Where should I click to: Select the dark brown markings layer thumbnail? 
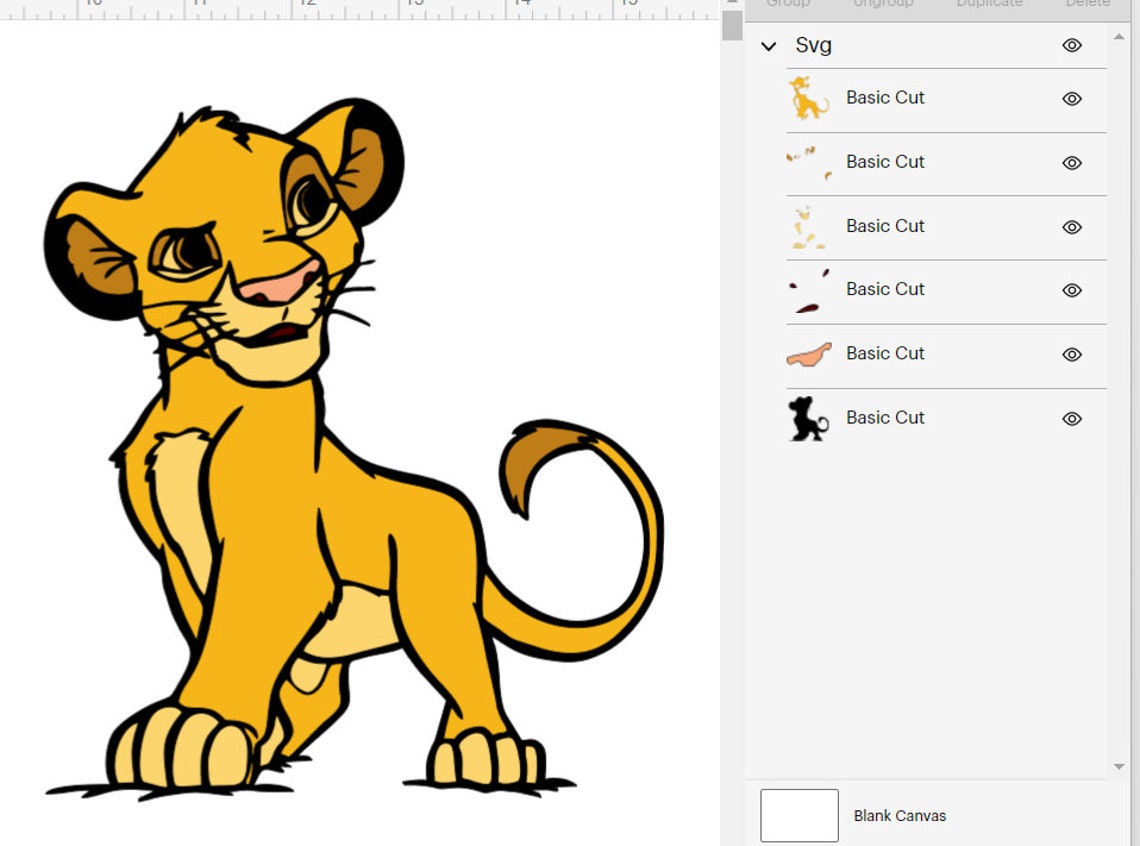809,290
